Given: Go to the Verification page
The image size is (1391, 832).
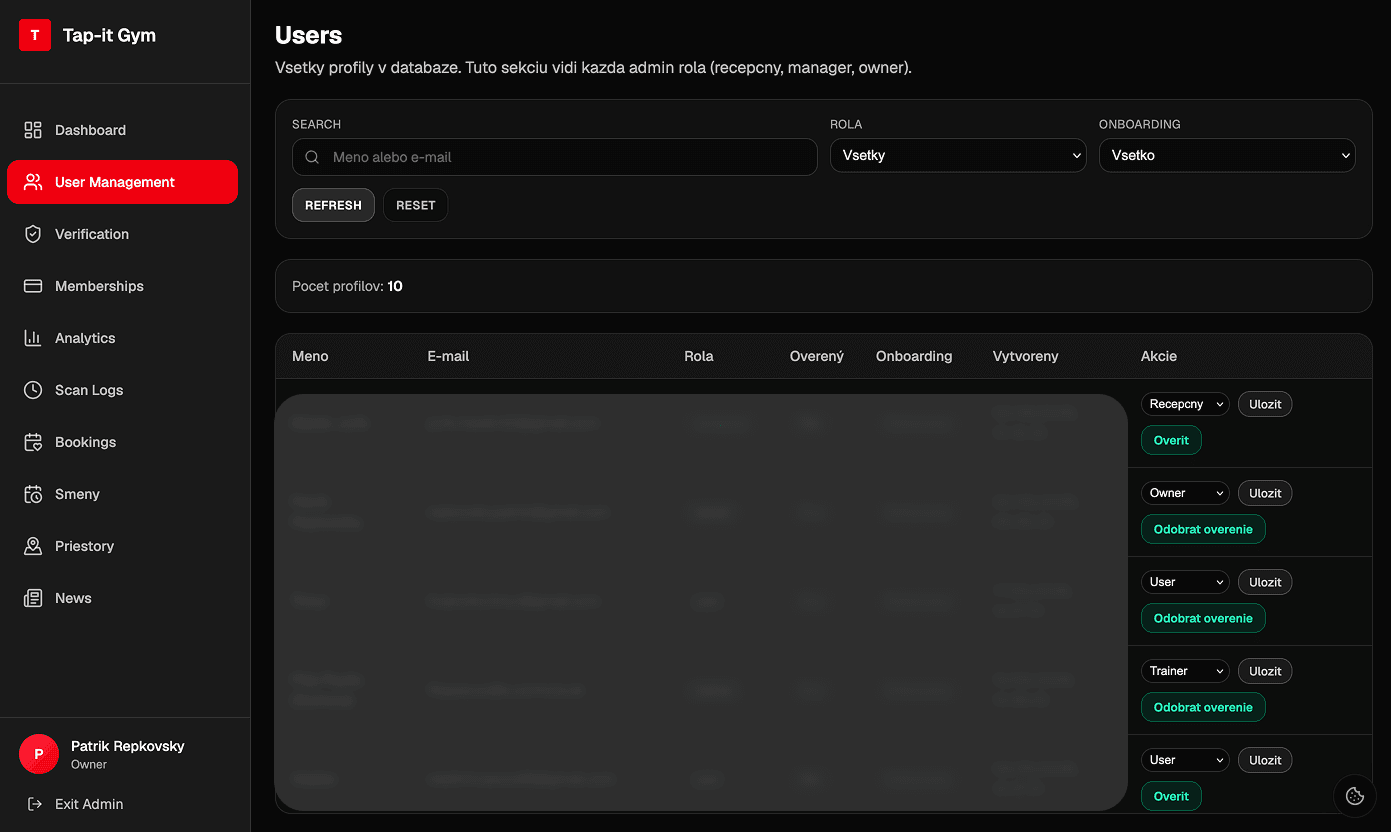Looking at the screenshot, I should pos(122,234).
